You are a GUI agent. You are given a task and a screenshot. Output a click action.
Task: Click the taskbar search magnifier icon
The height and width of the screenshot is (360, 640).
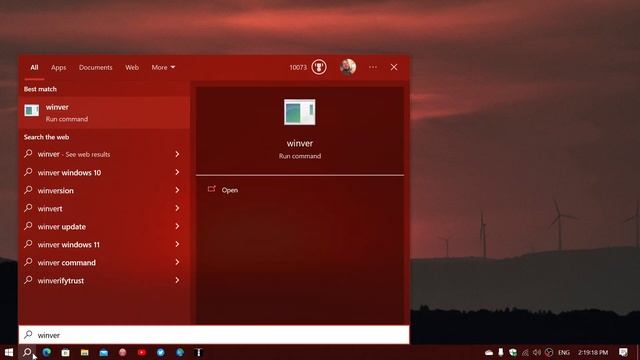pos(27,352)
